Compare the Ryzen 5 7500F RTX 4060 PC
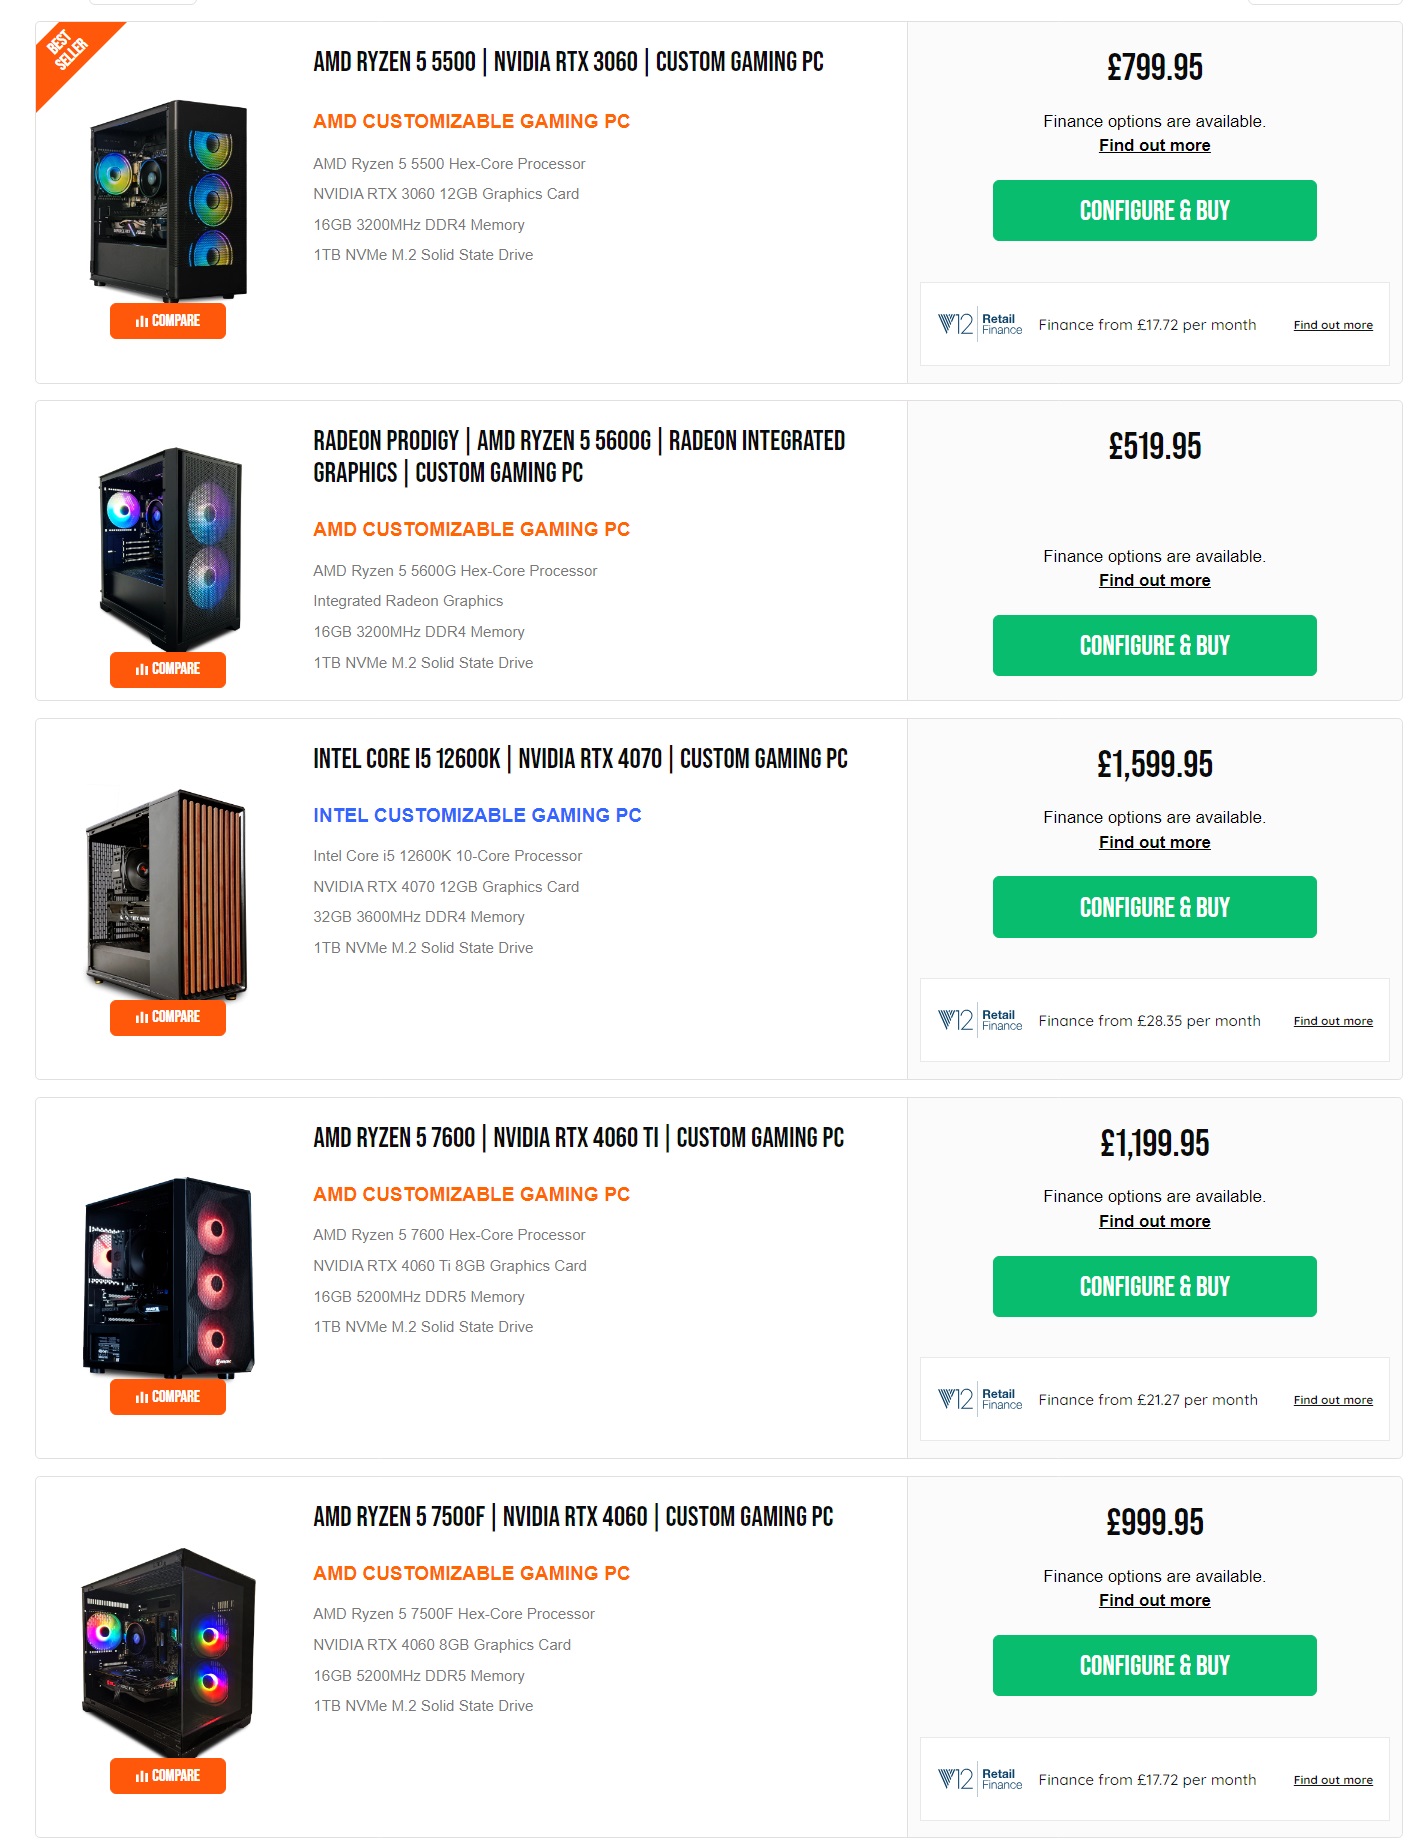 168,1775
